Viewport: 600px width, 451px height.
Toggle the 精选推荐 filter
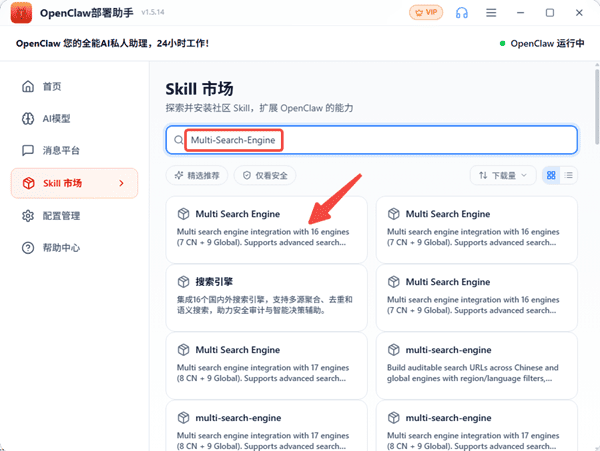[x=197, y=176]
